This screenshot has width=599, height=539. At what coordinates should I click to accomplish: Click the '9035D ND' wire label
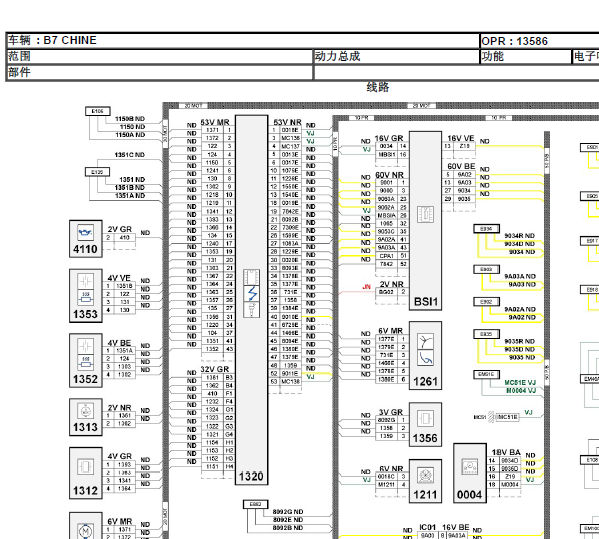[520, 350]
